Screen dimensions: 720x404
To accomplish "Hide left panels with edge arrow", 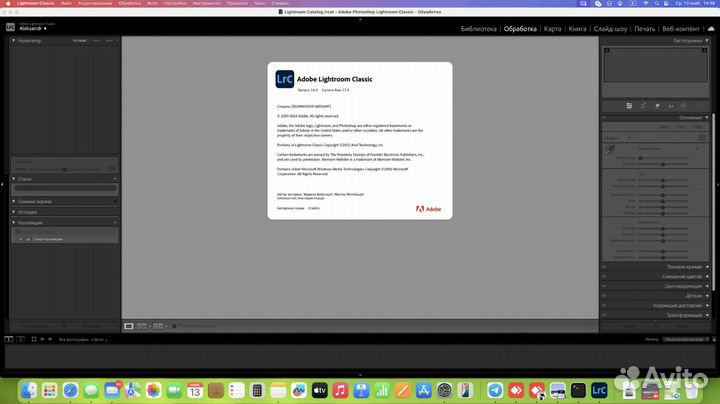I will point(2,185).
